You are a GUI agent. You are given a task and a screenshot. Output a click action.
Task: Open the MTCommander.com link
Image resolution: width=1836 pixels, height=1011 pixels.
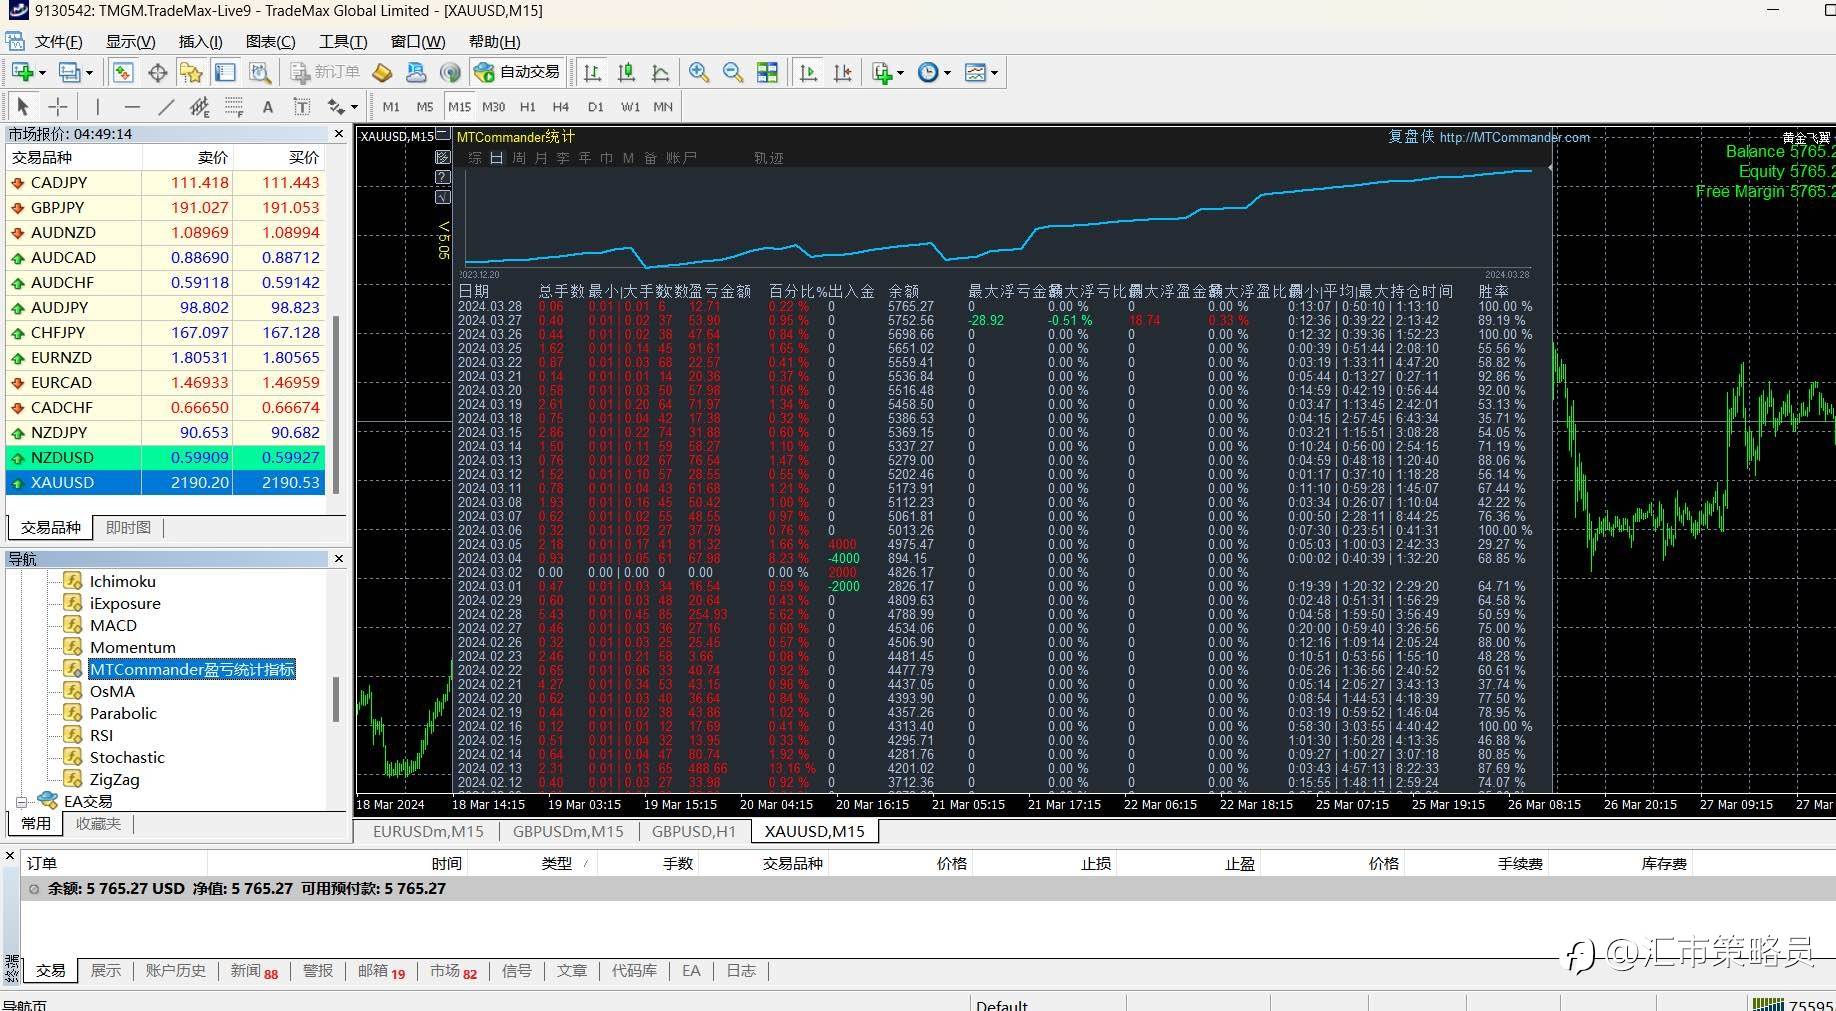1514,138
